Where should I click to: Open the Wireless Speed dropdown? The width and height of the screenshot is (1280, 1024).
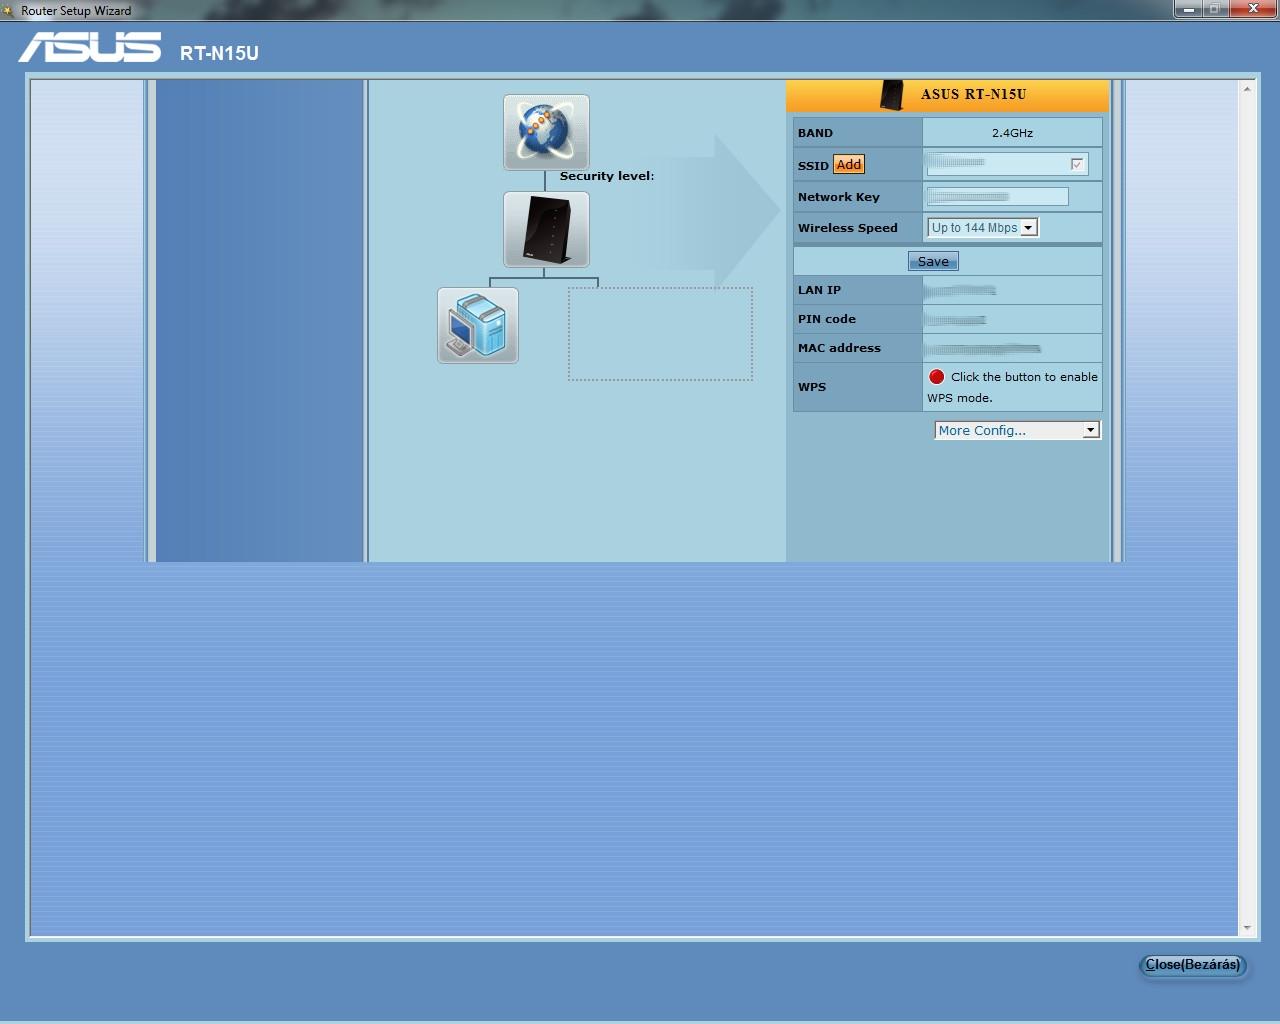pyautogui.click(x=983, y=228)
